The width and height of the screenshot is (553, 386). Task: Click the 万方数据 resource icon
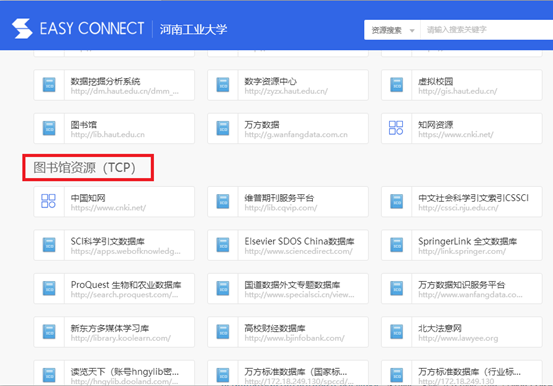(223, 128)
